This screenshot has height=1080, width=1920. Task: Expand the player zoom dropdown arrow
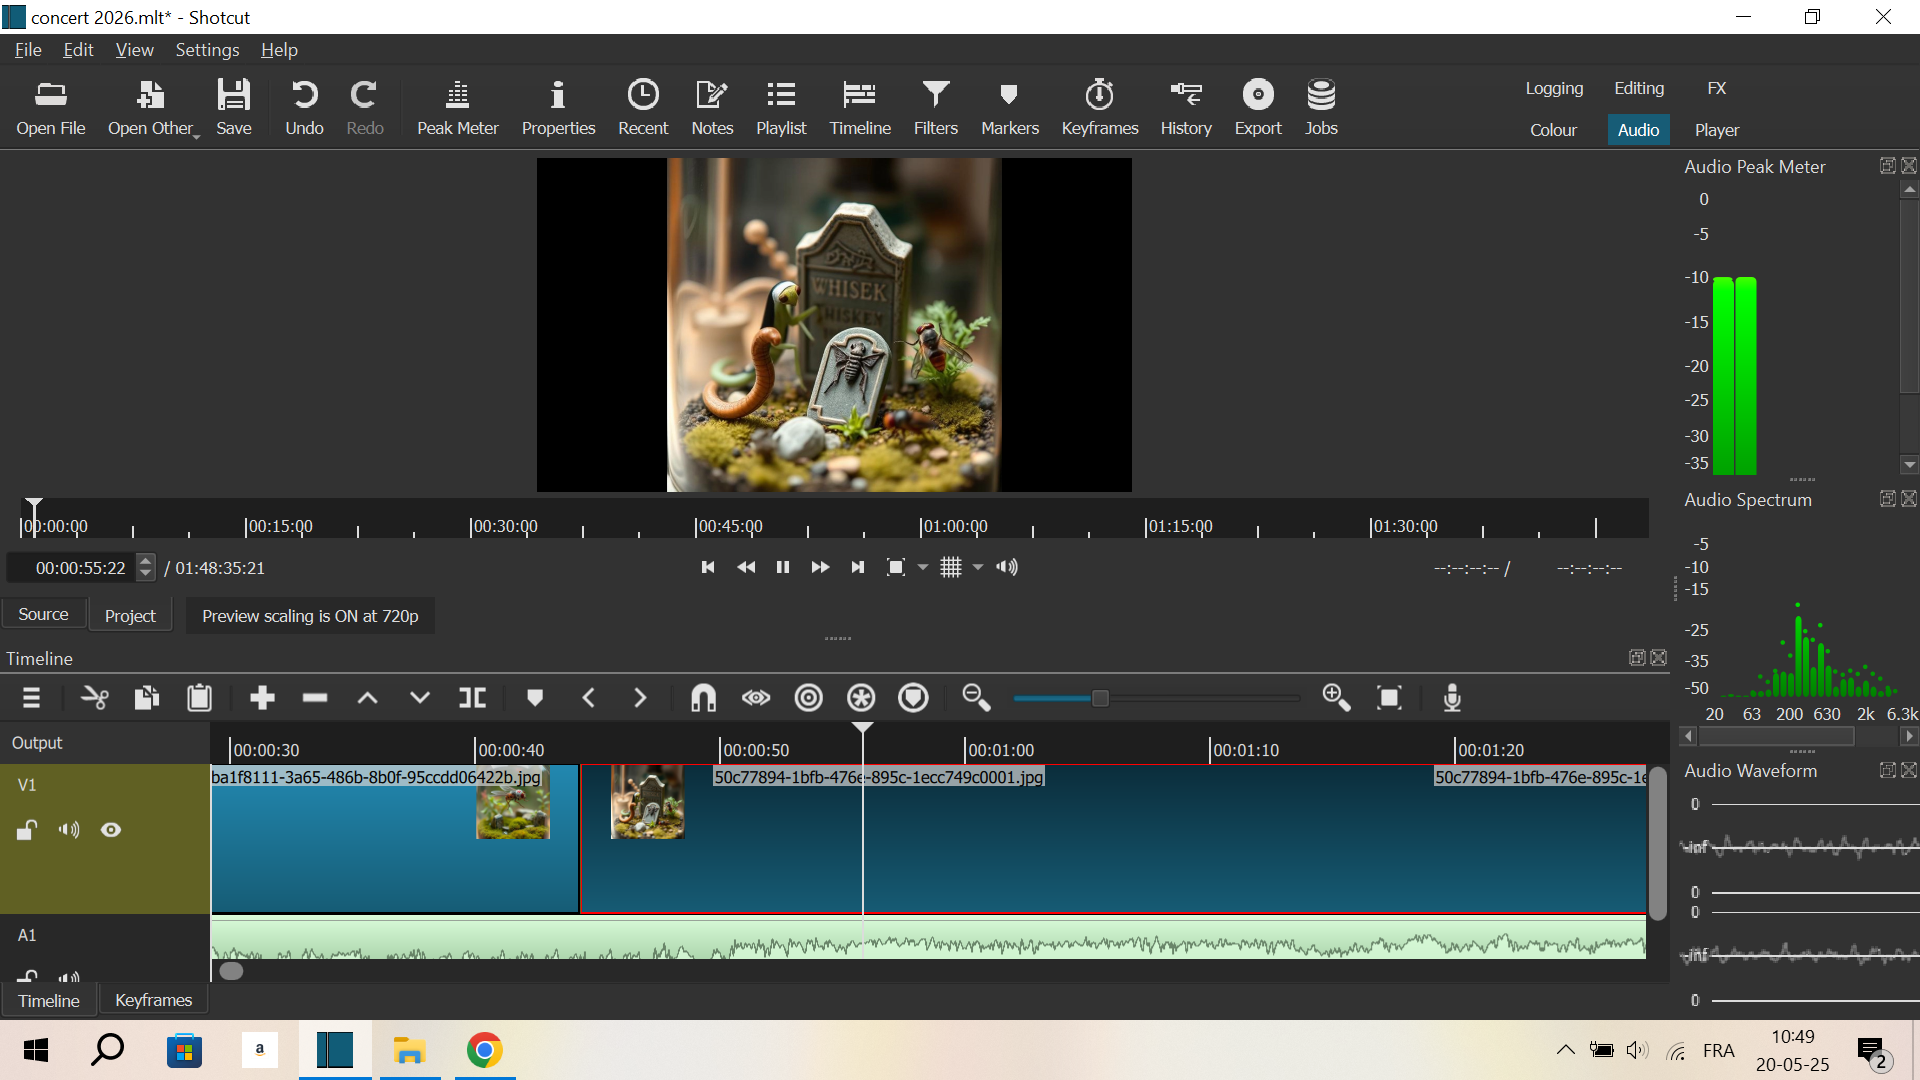click(x=923, y=568)
